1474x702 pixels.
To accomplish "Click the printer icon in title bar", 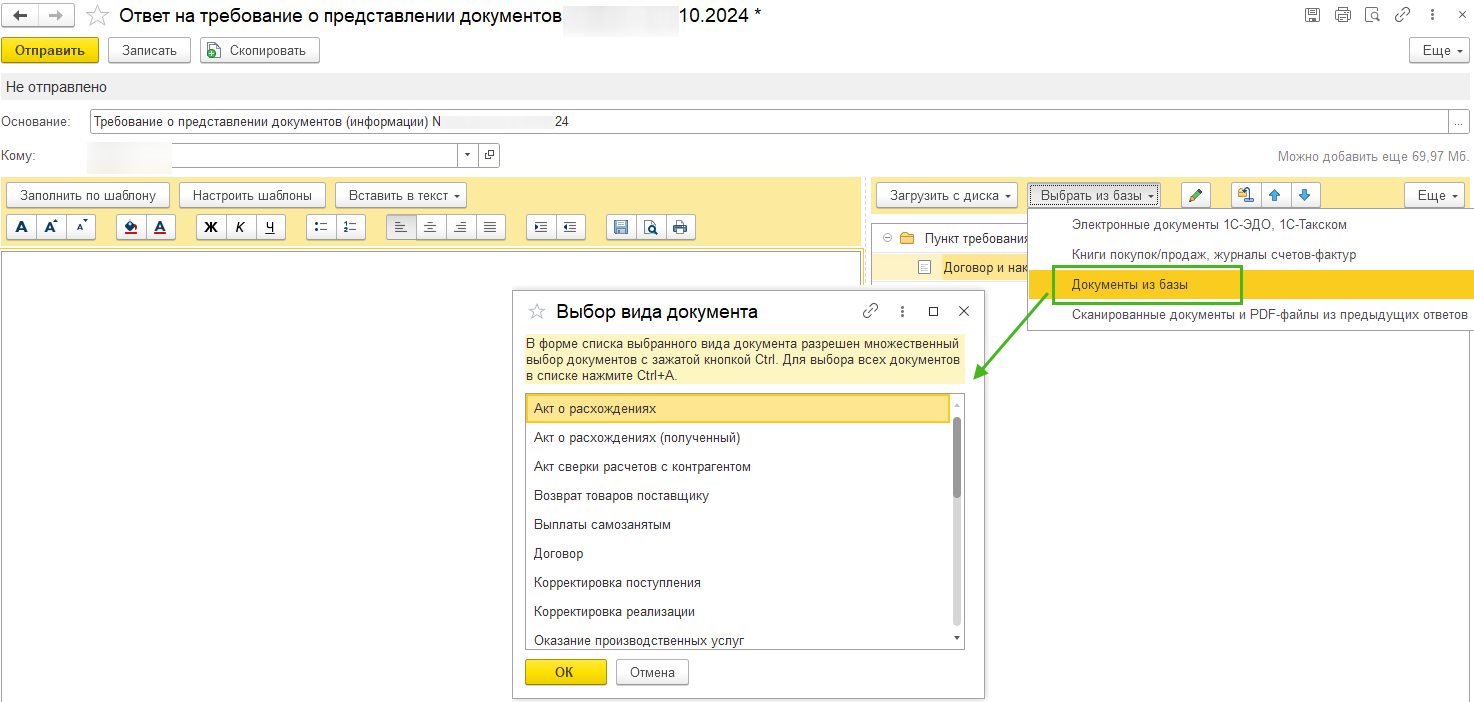I will [1342, 15].
